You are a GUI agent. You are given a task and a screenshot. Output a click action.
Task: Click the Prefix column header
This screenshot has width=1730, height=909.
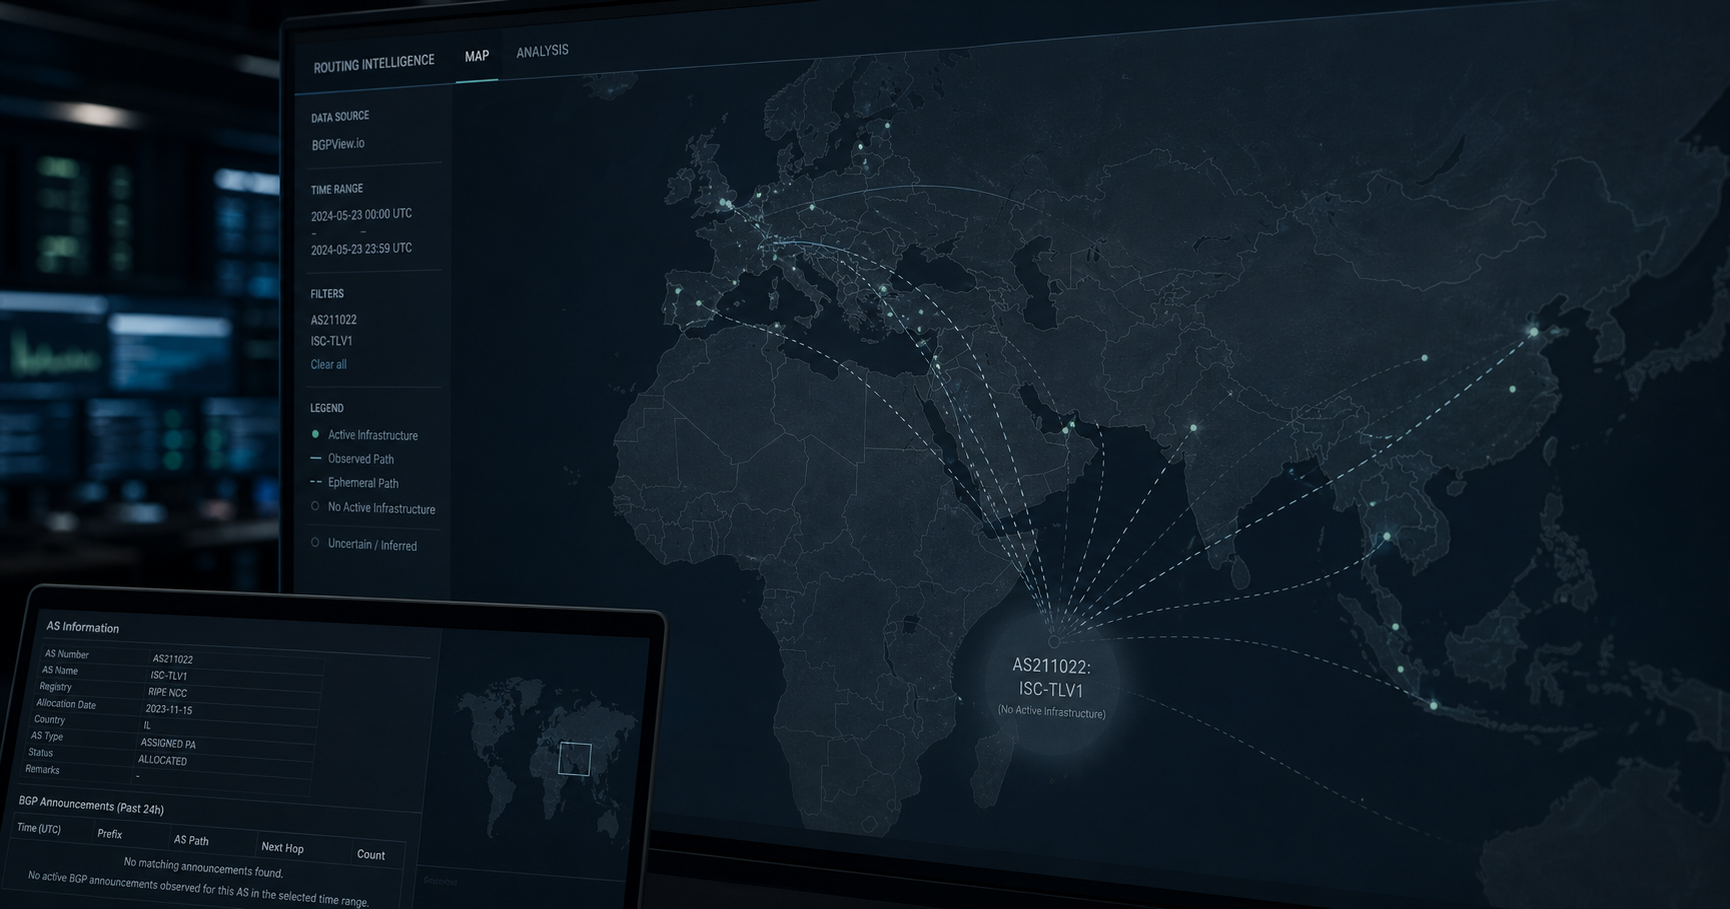110,834
